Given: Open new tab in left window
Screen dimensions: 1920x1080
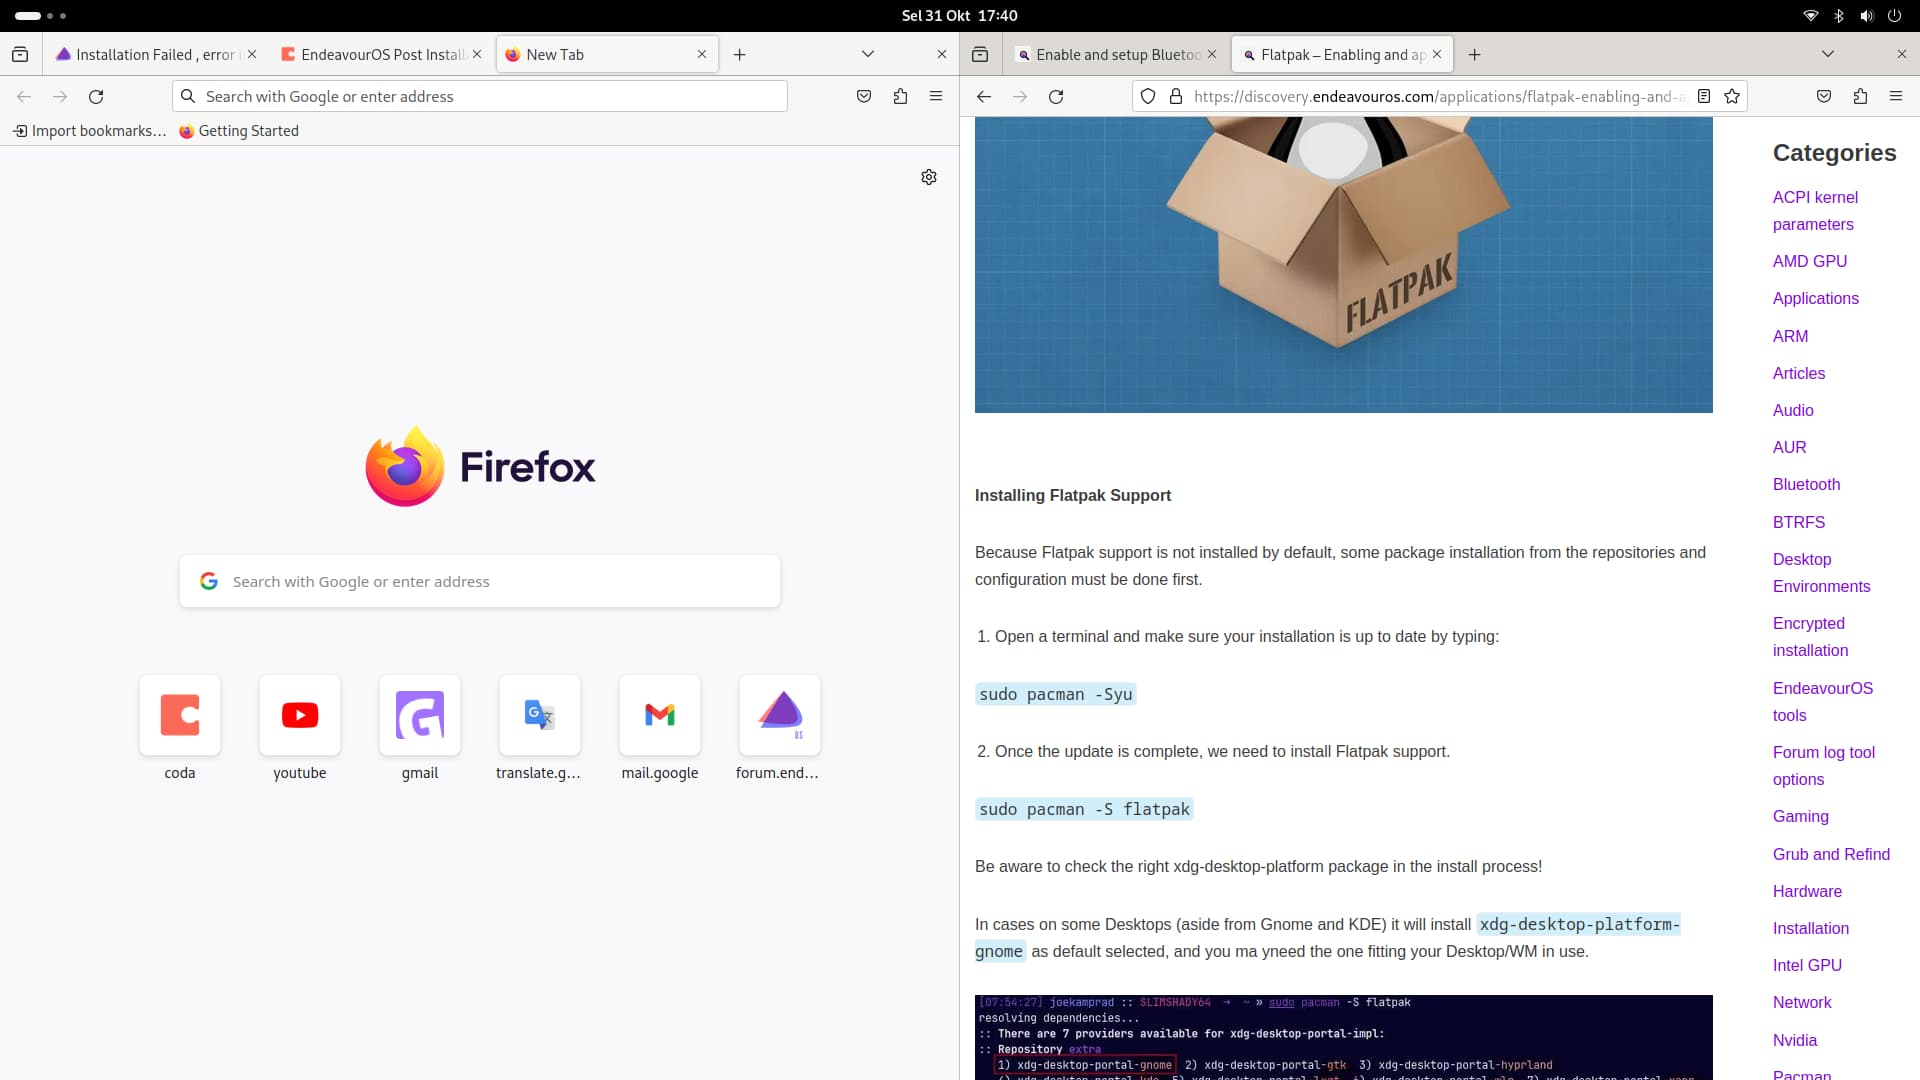Looking at the screenshot, I should coord(740,54).
